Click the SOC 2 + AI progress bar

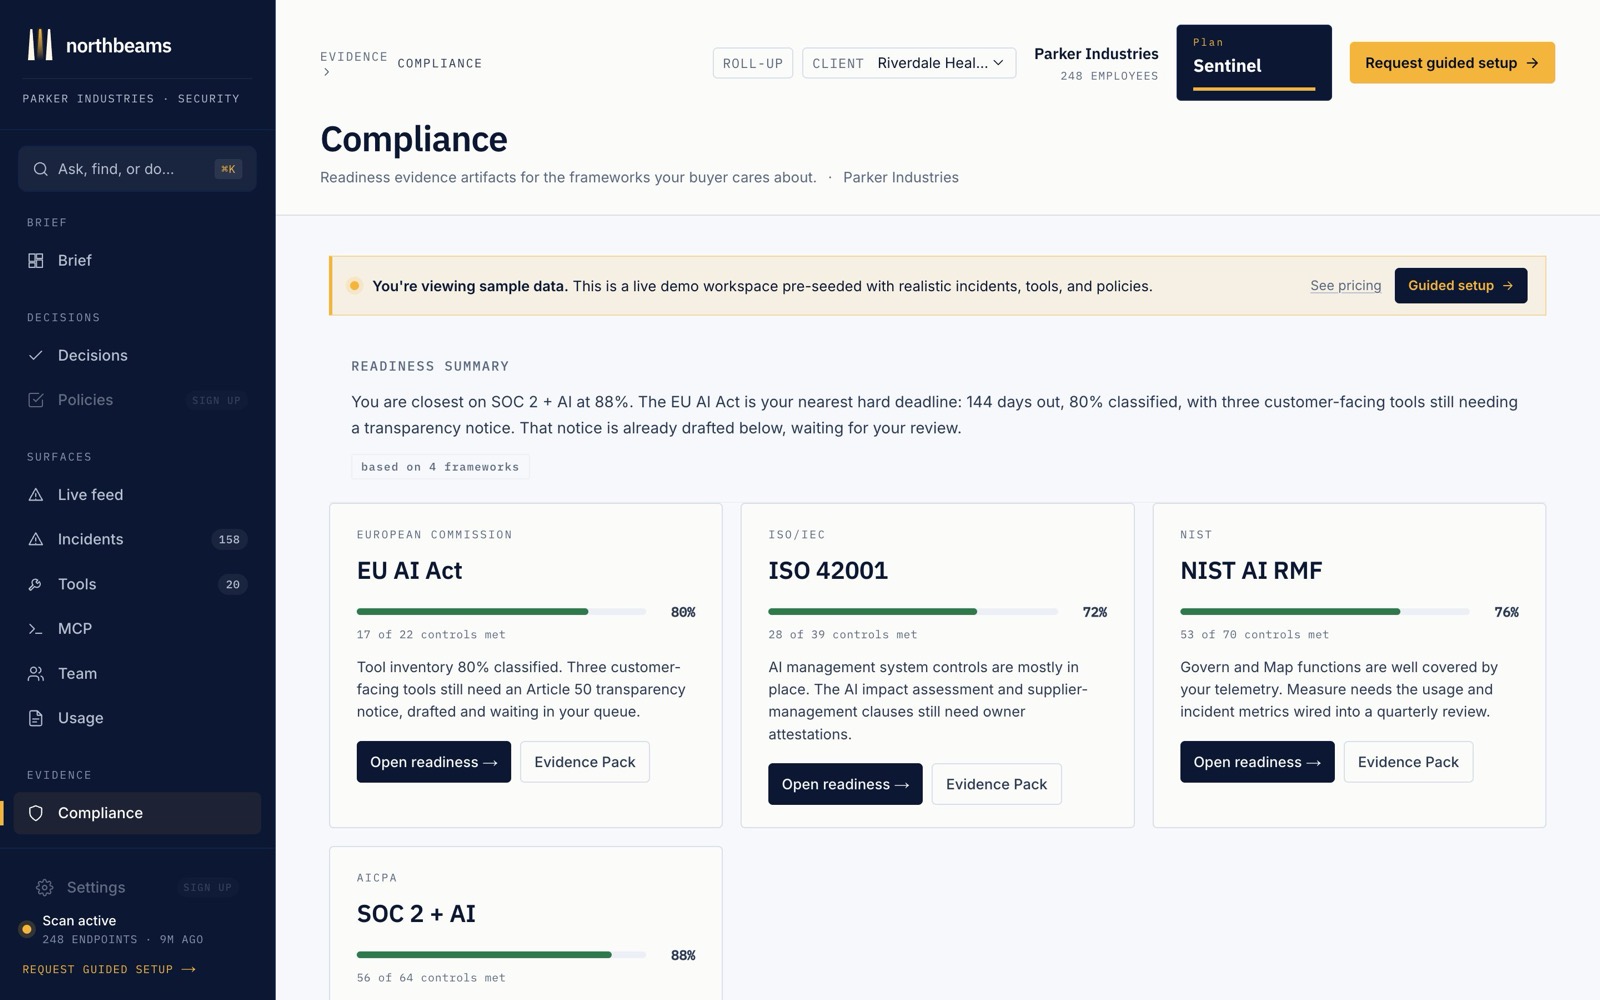(501, 955)
